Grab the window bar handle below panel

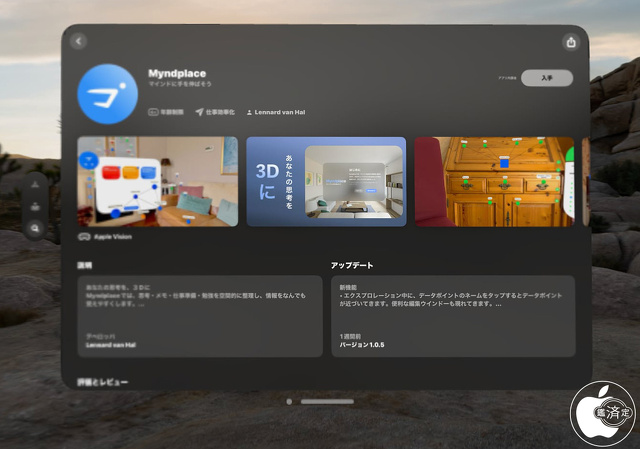point(327,402)
